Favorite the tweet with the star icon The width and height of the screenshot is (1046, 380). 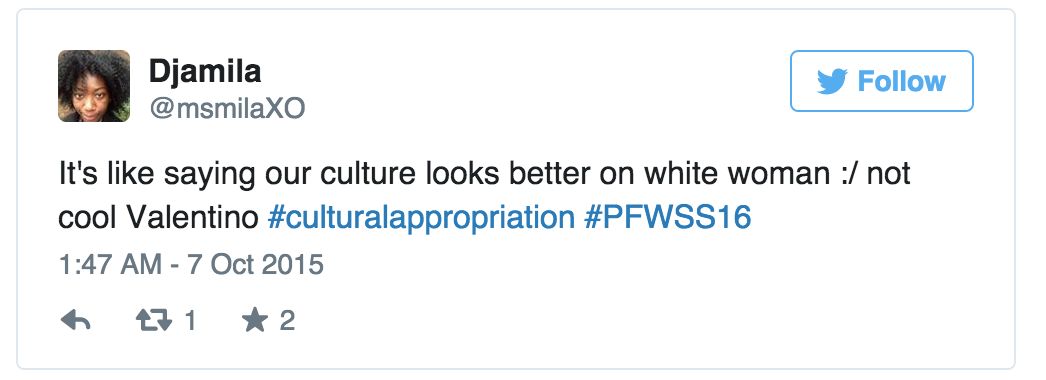[254, 321]
